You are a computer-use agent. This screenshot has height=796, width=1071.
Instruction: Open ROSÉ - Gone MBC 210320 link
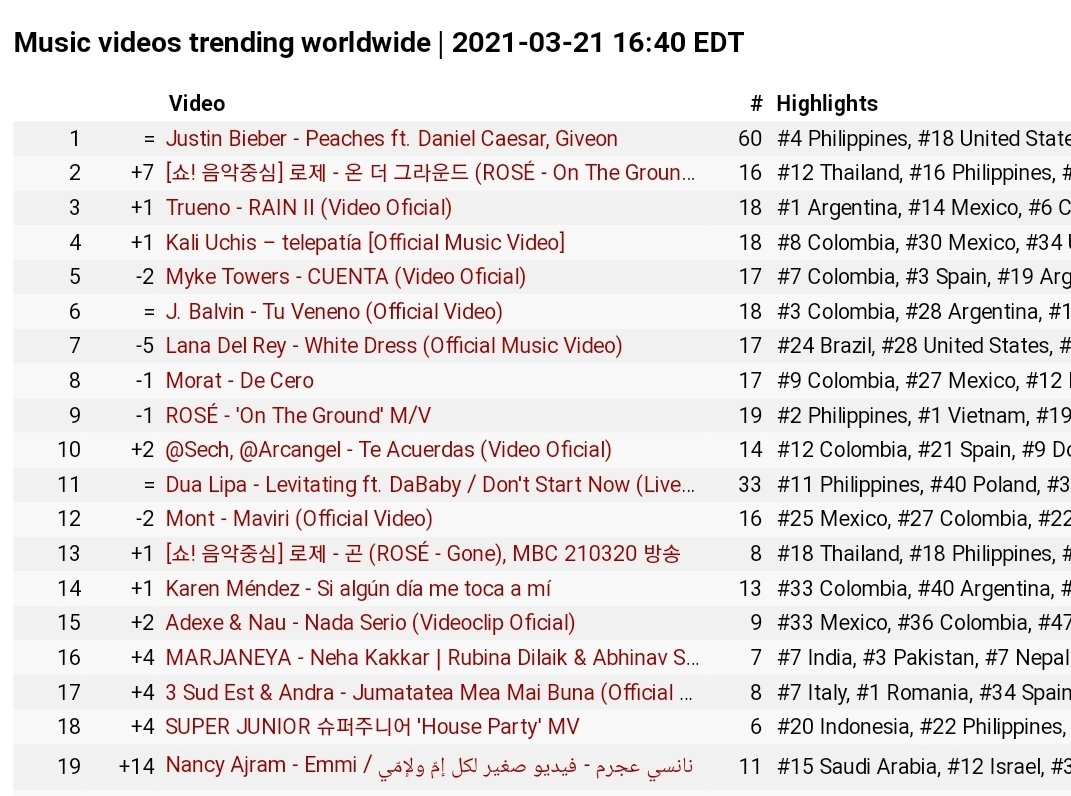pos(423,553)
